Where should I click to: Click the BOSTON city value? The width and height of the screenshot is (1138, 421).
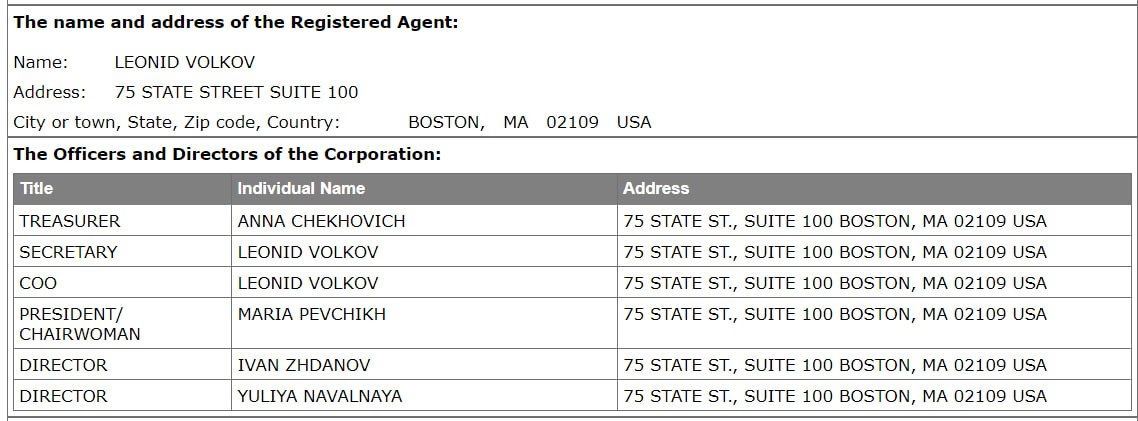pyautogui.click(x=446, y=123)
